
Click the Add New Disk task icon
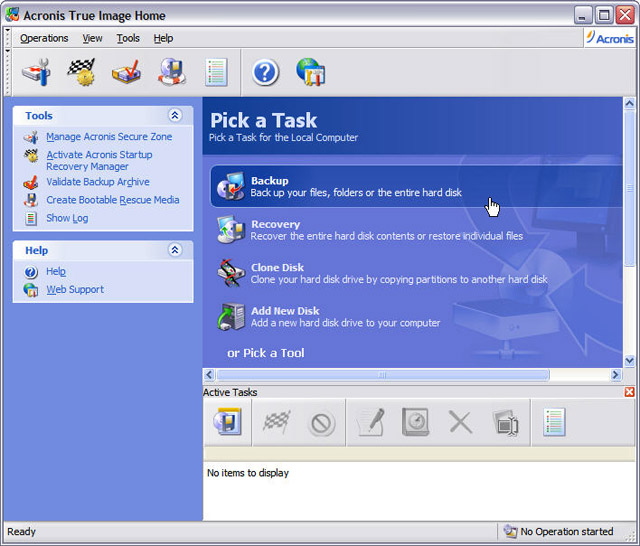click(x=231, y=316)
